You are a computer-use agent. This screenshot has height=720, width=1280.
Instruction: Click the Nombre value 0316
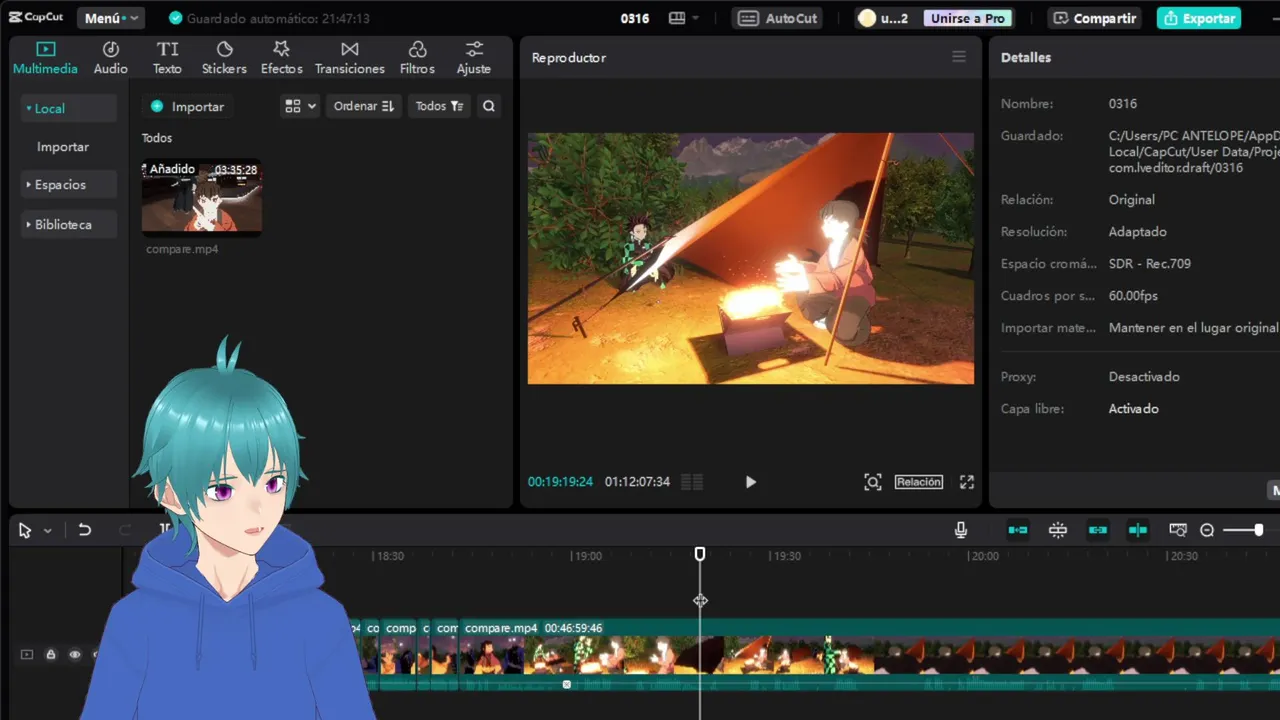[x=1123, y=104]
